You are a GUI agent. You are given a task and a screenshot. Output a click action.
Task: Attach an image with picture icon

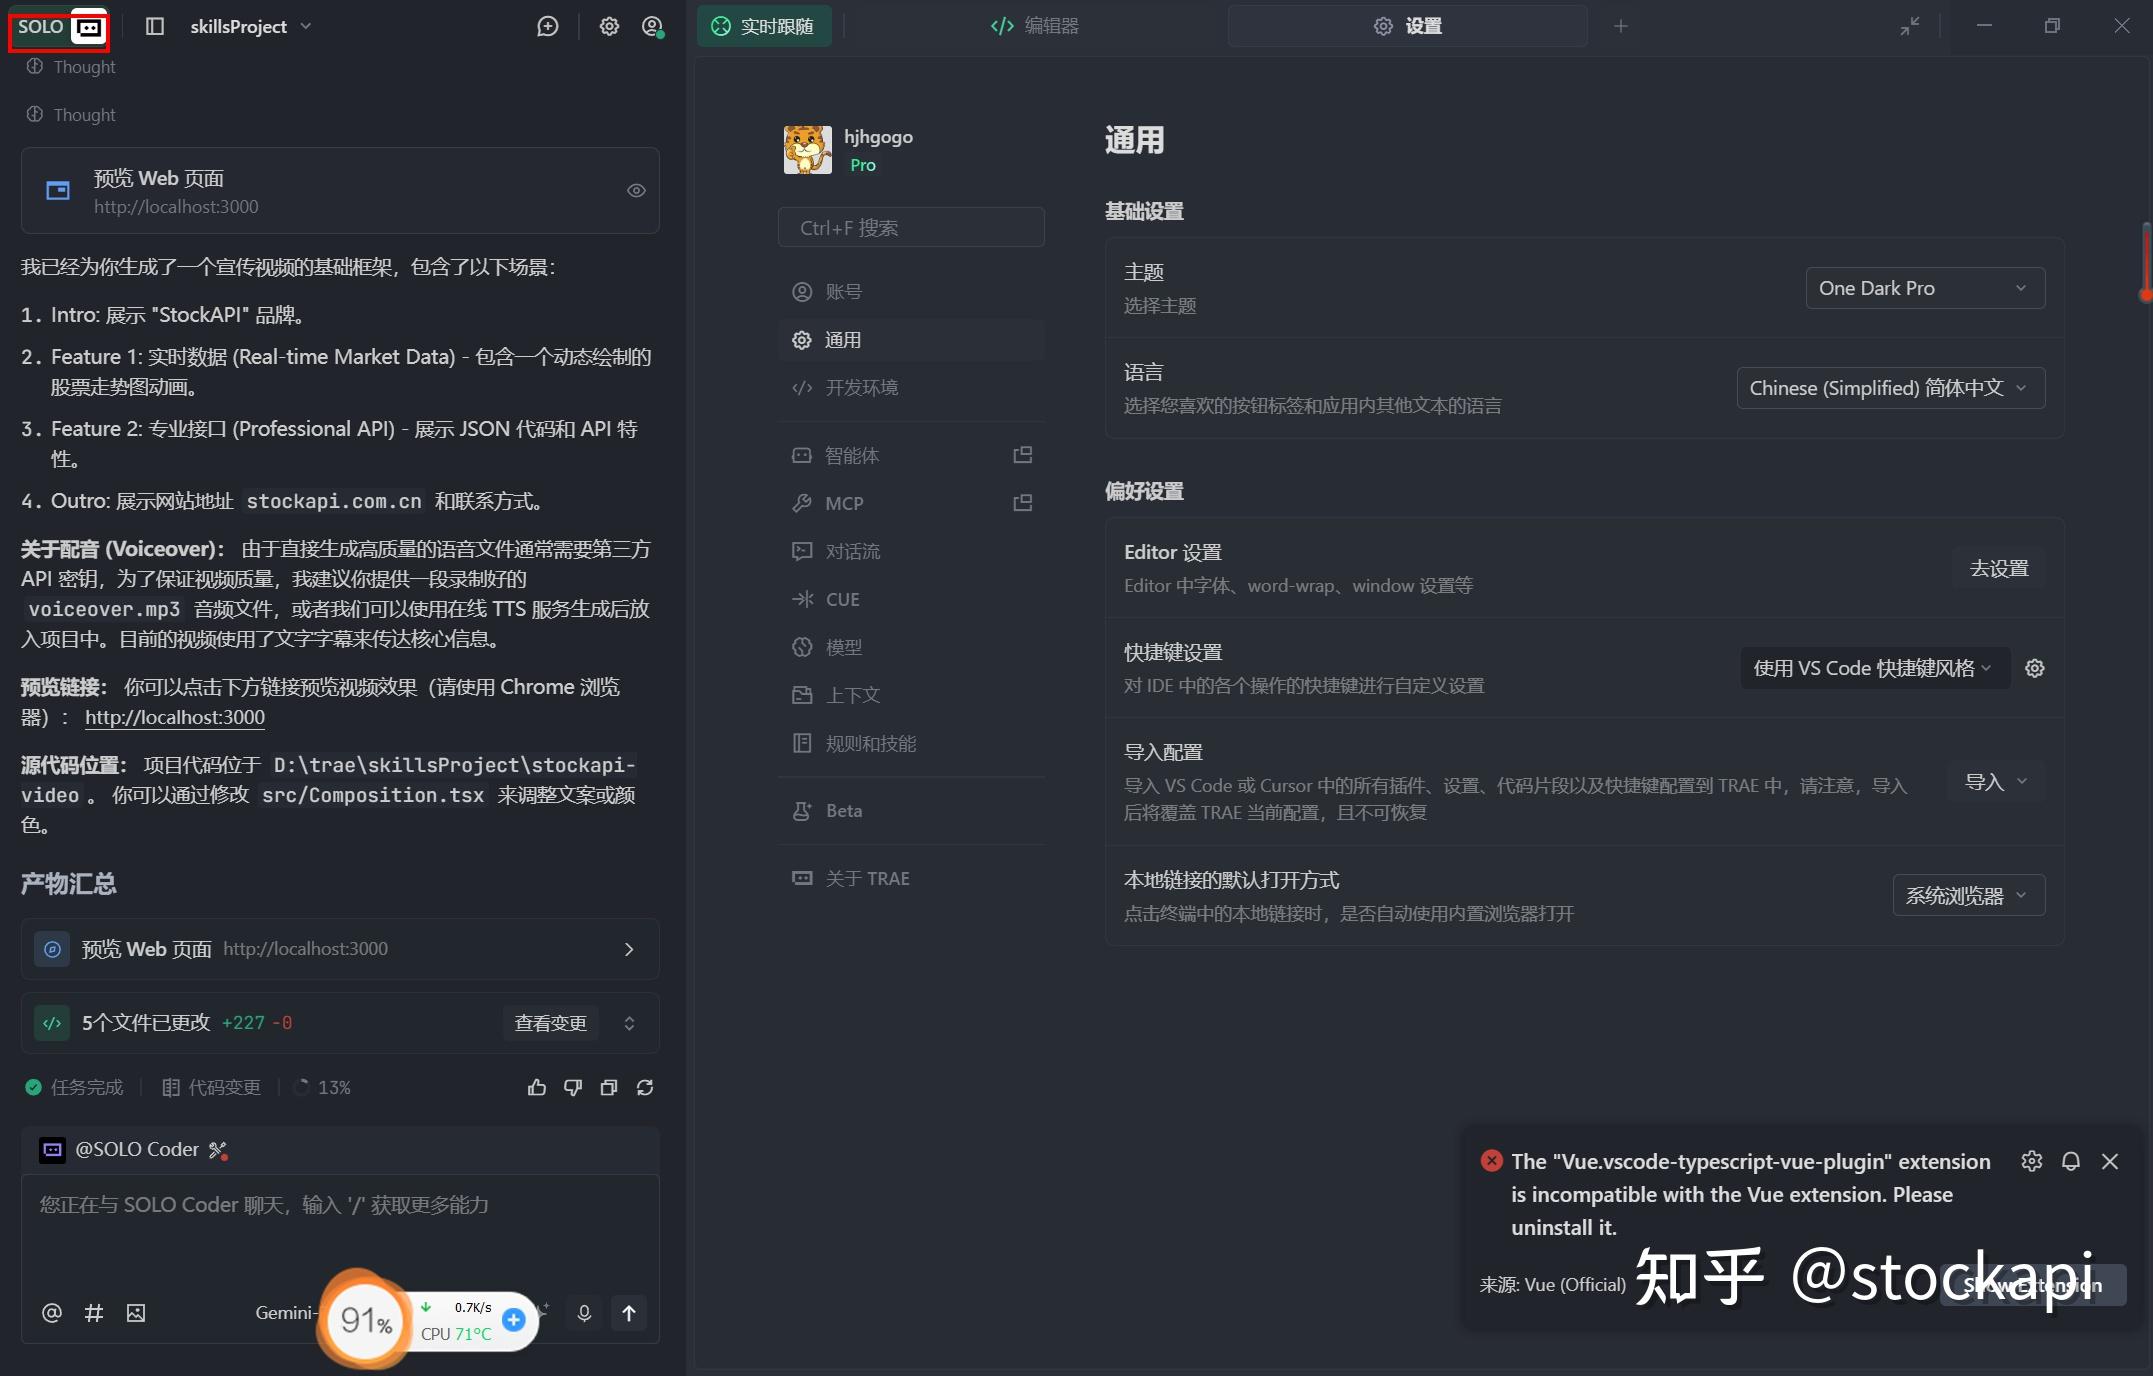(x=136, y=1313)
